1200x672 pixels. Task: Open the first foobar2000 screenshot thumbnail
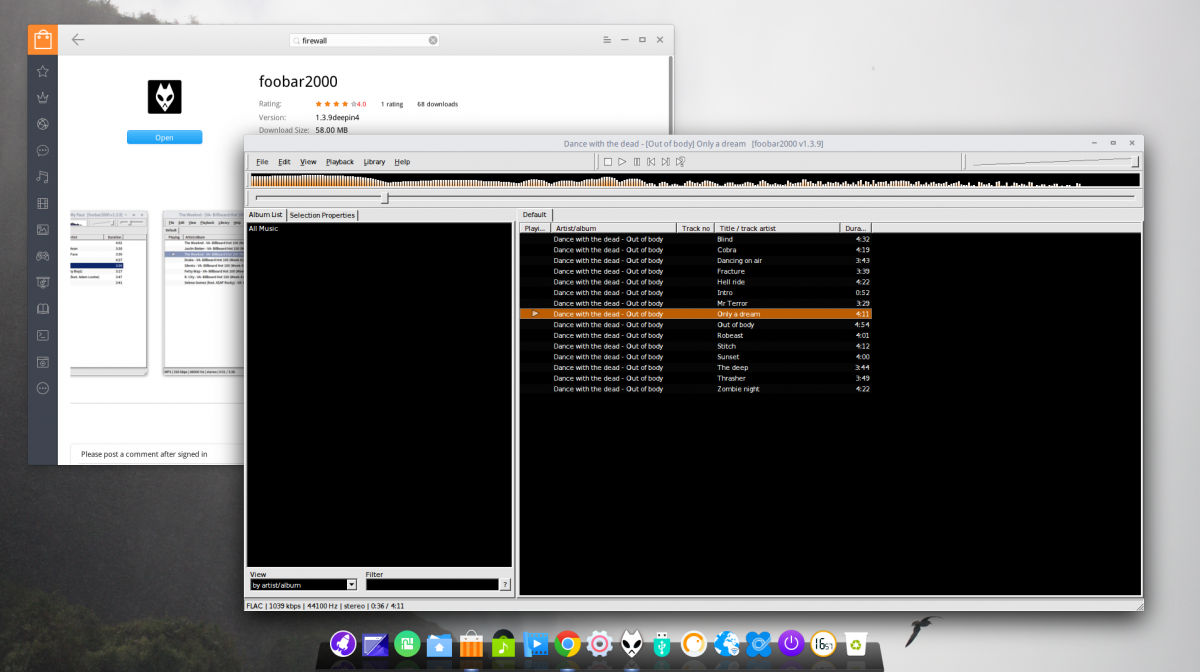(110, 293)
